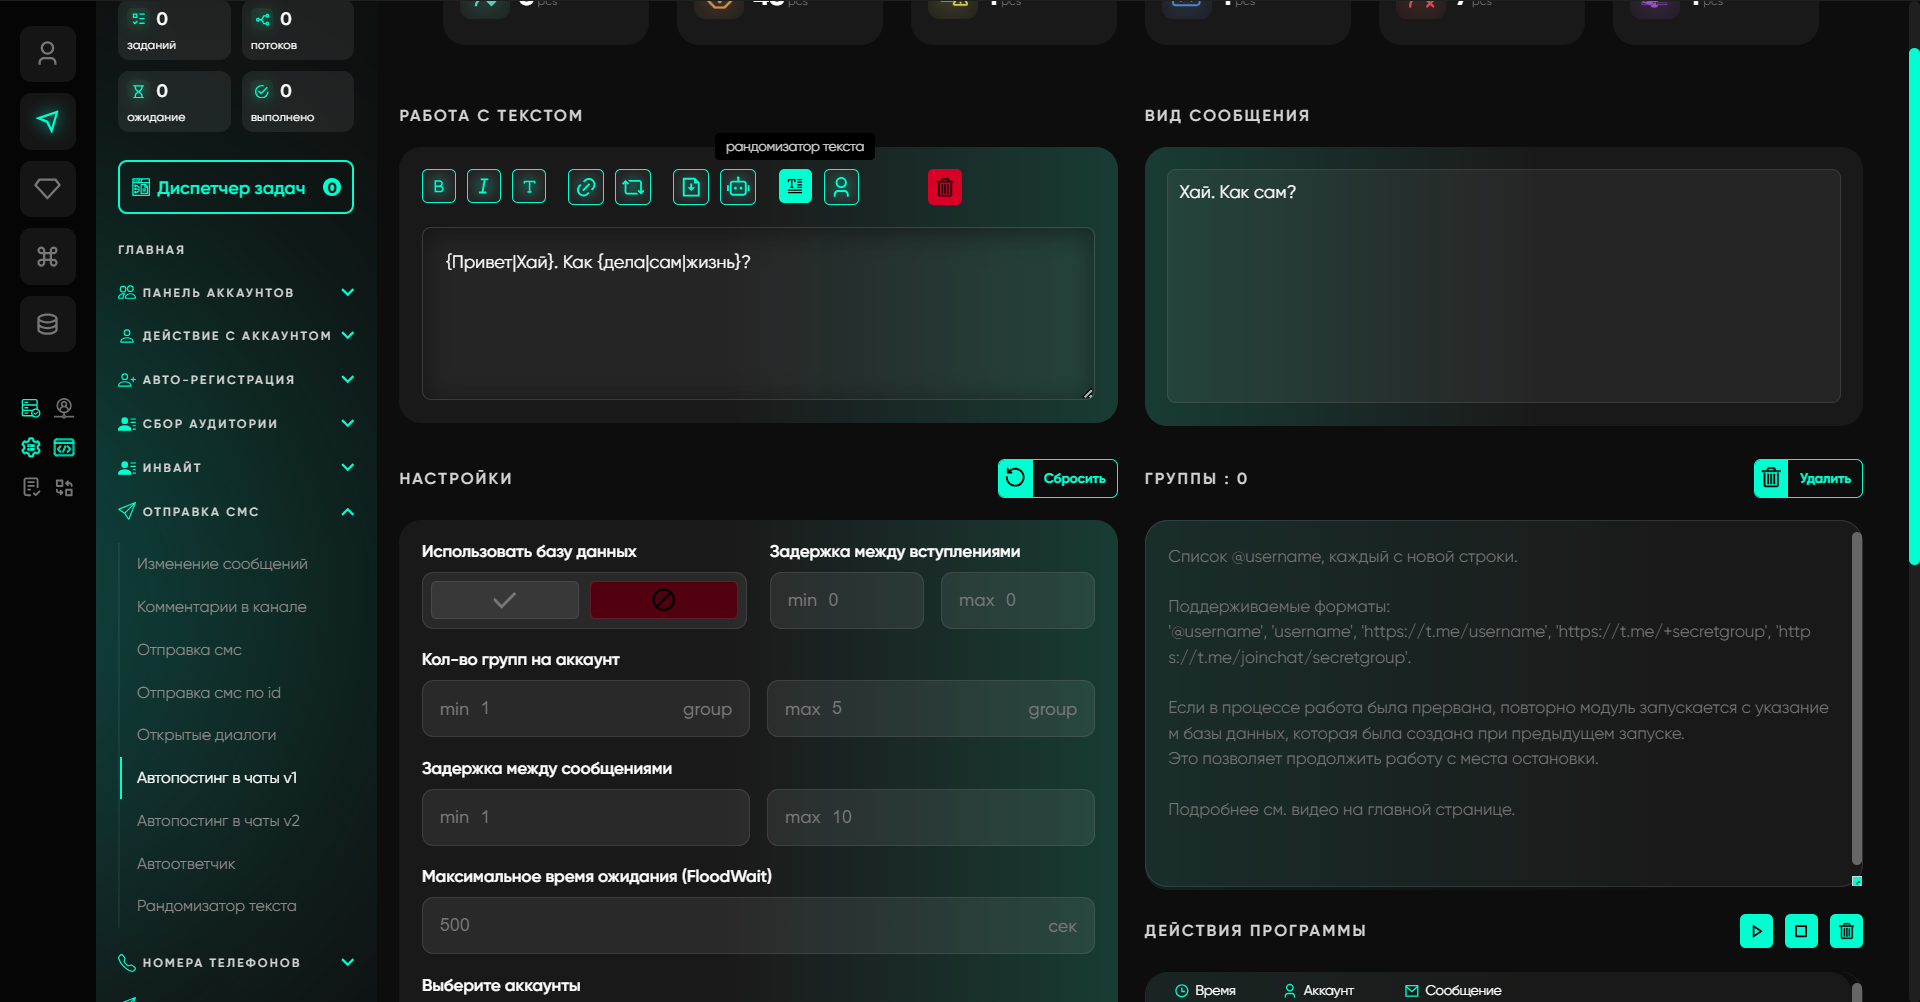
Task: Click the red trash icon in text toolbar
Action: click(x=944, y=187)
